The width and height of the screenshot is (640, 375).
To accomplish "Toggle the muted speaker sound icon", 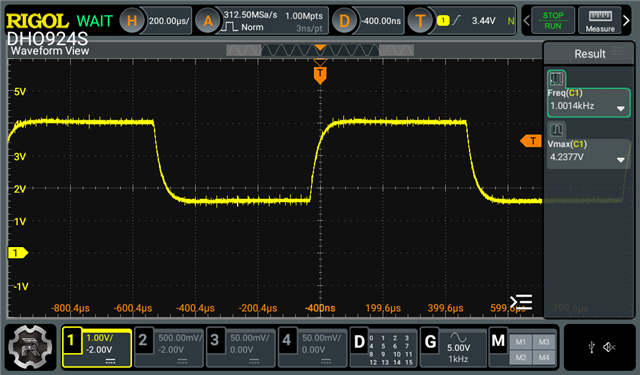I will coord(609,347).
